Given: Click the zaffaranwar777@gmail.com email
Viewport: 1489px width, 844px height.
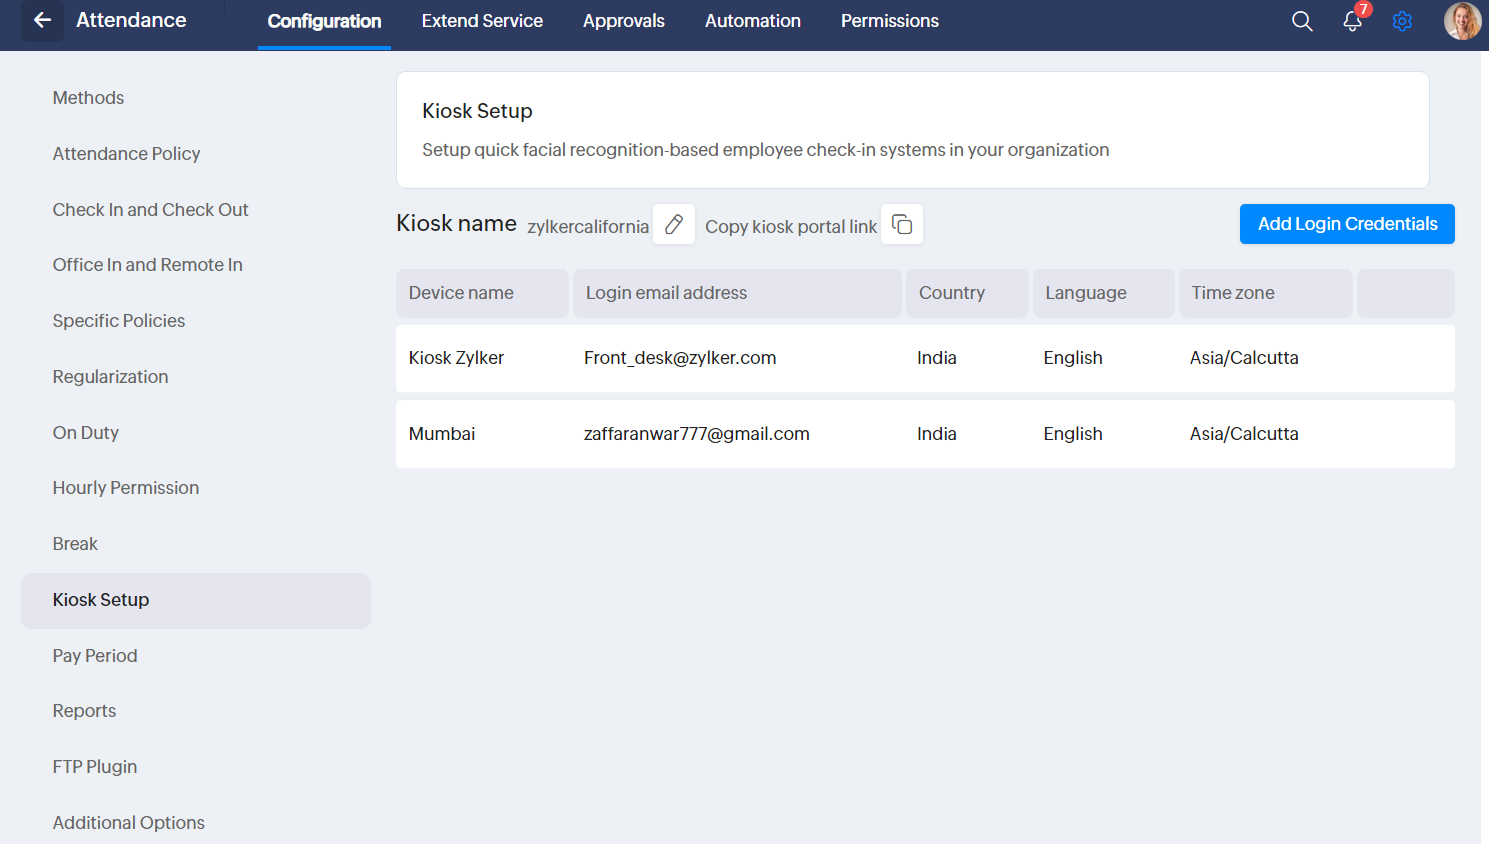Looking at the screenshot, I should pyautogui.click(x=697, y=434).
